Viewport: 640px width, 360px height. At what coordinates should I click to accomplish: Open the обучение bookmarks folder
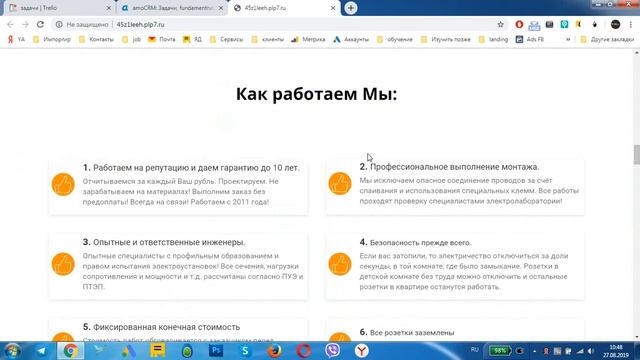(395, 40)
